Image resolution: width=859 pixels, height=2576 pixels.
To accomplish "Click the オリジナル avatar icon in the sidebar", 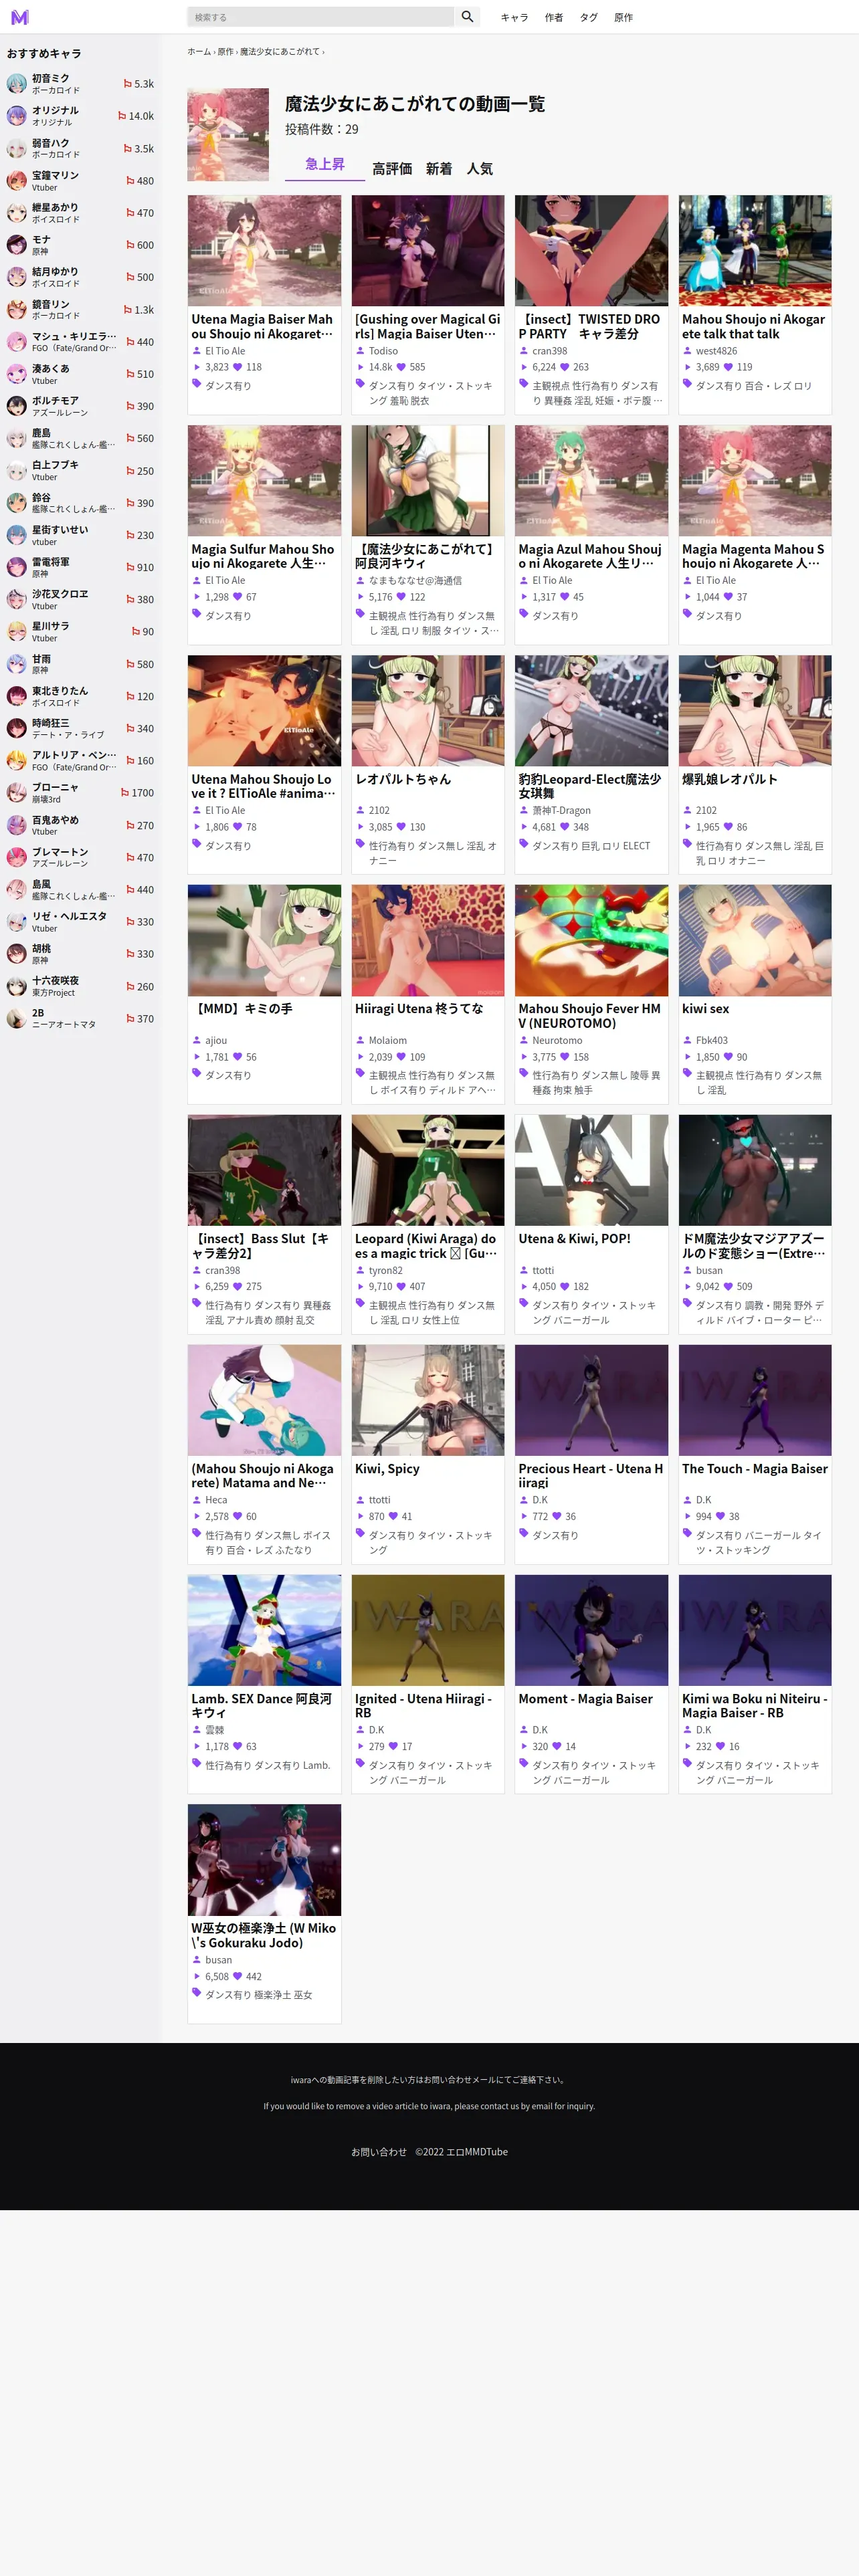I will [17, 116].
